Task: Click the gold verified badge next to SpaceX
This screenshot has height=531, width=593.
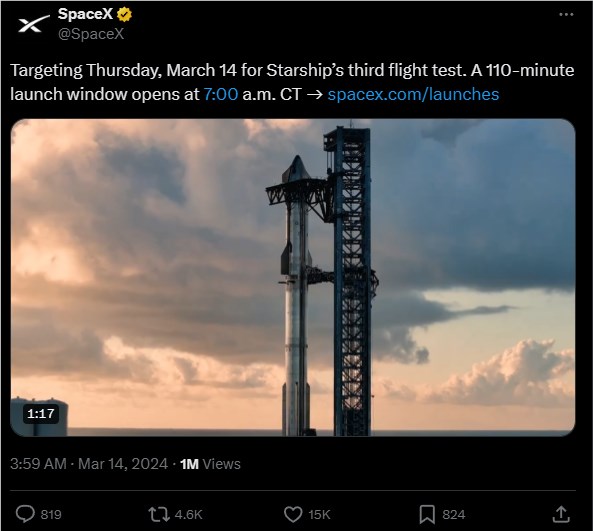Action: [124, 14]
